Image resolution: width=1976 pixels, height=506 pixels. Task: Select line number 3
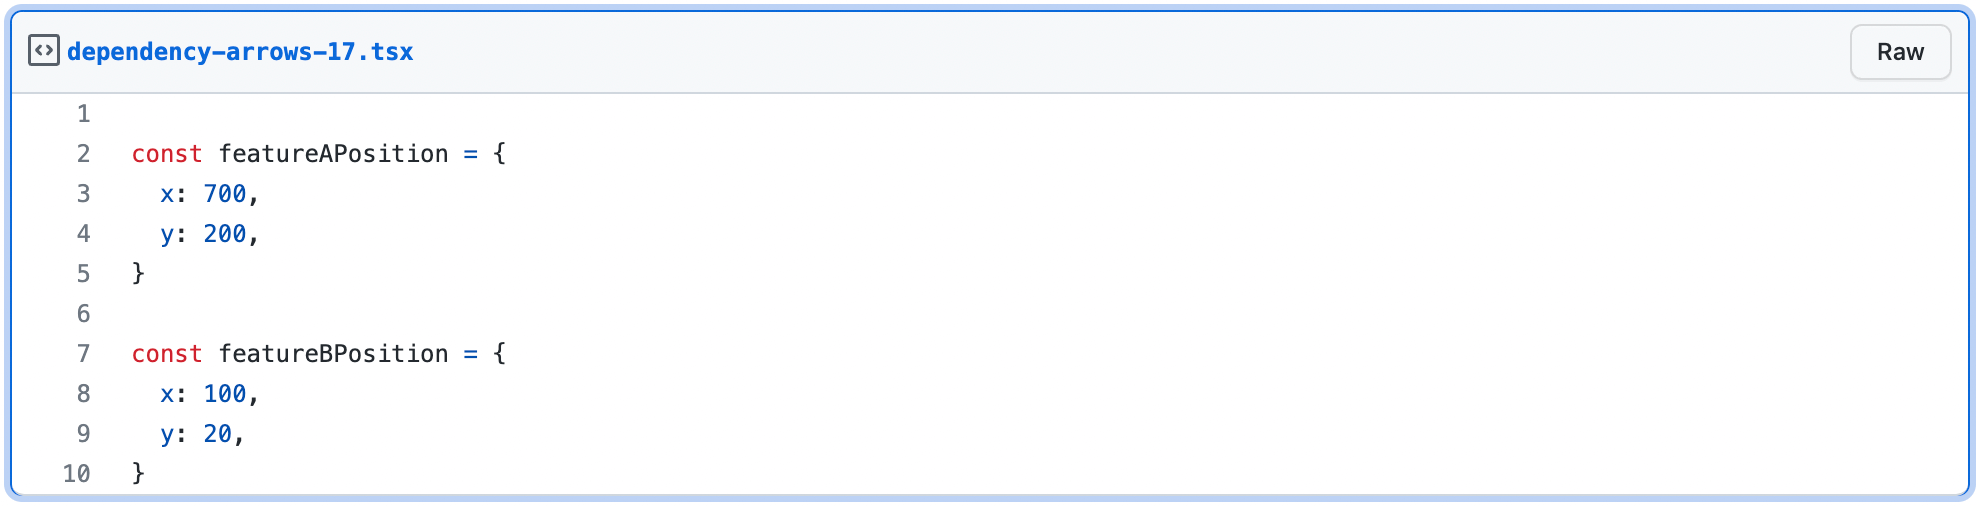click(x=84, y=194)
